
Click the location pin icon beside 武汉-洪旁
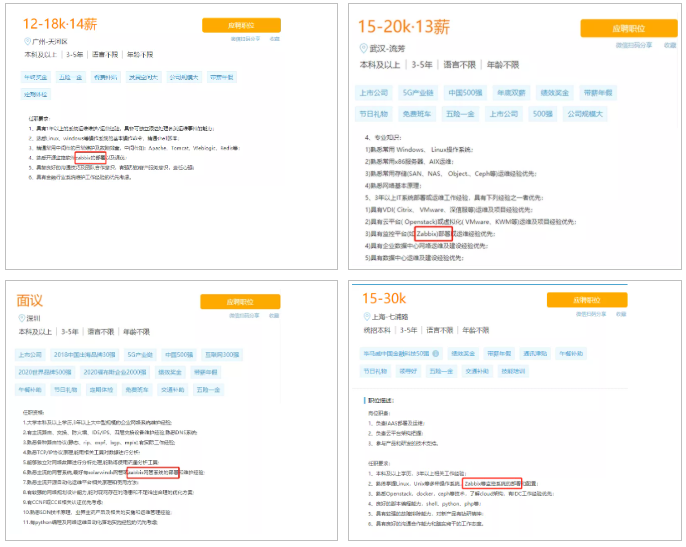(365, 48)
